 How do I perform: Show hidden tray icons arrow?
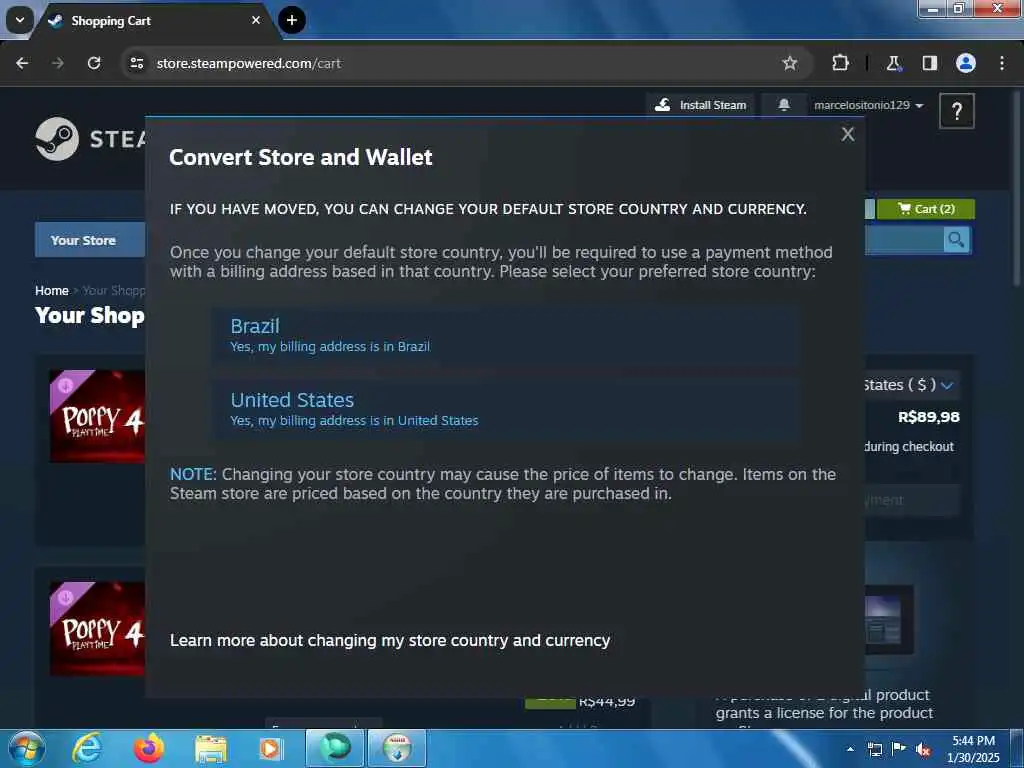[x=850, y=749]
